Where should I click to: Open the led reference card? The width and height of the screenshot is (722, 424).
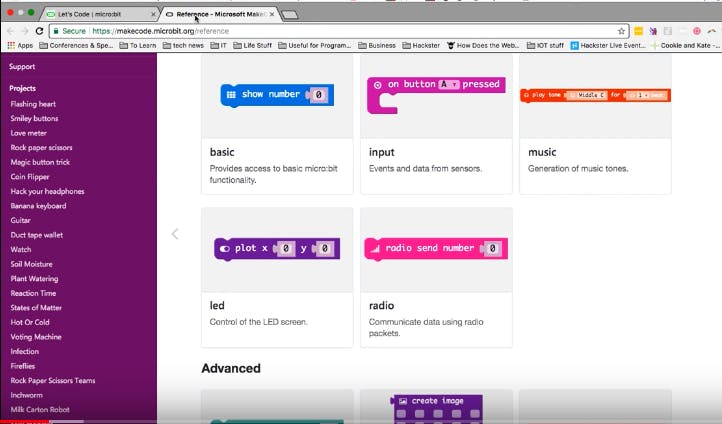pyautogui.click(x=277, y=277)
